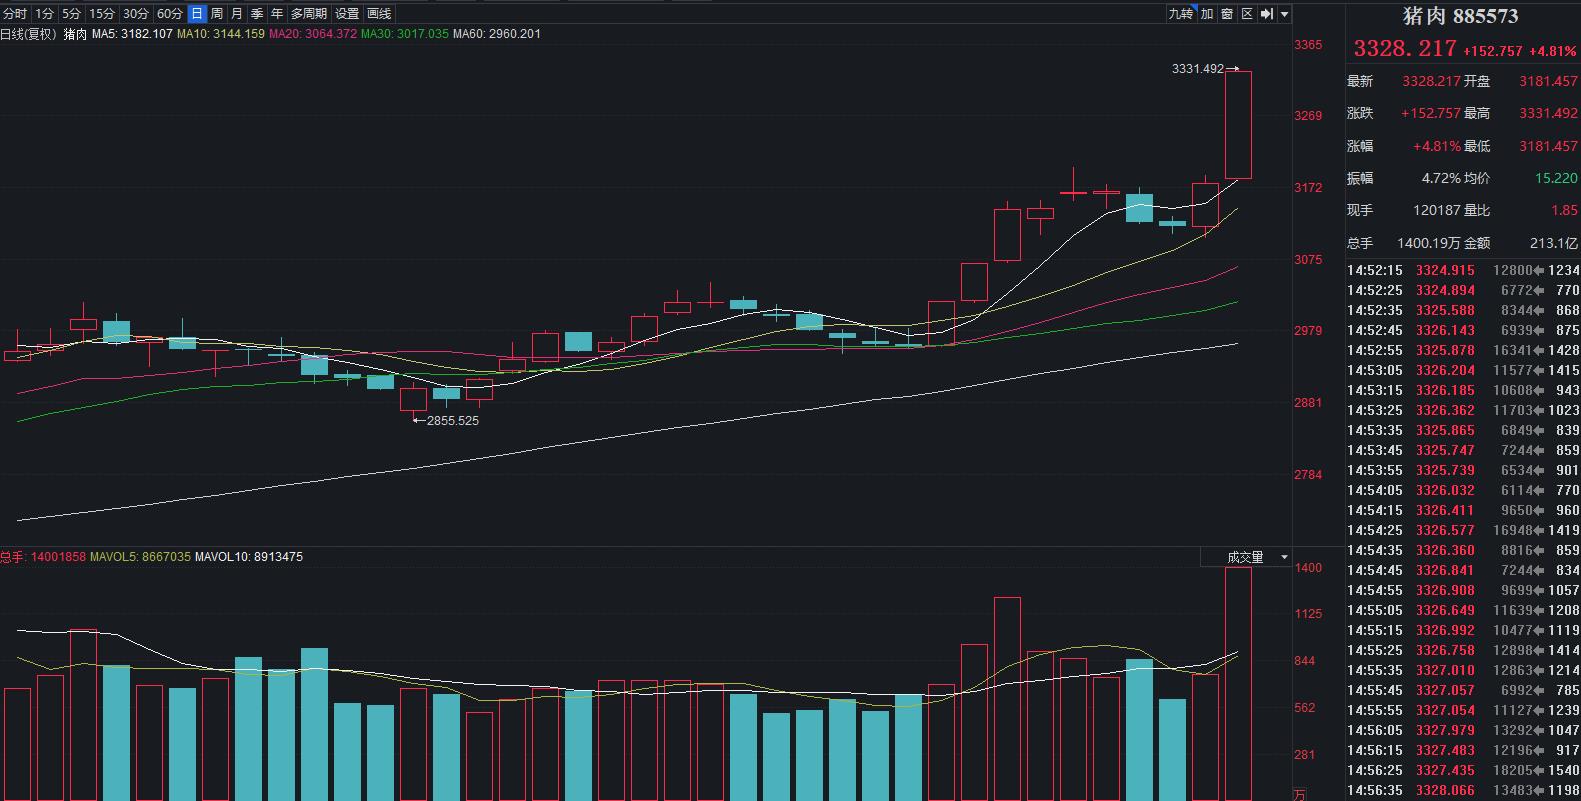Open the 多周期 multi-period view
This screenshot has width=1581, height=801.
coord(309,14)
